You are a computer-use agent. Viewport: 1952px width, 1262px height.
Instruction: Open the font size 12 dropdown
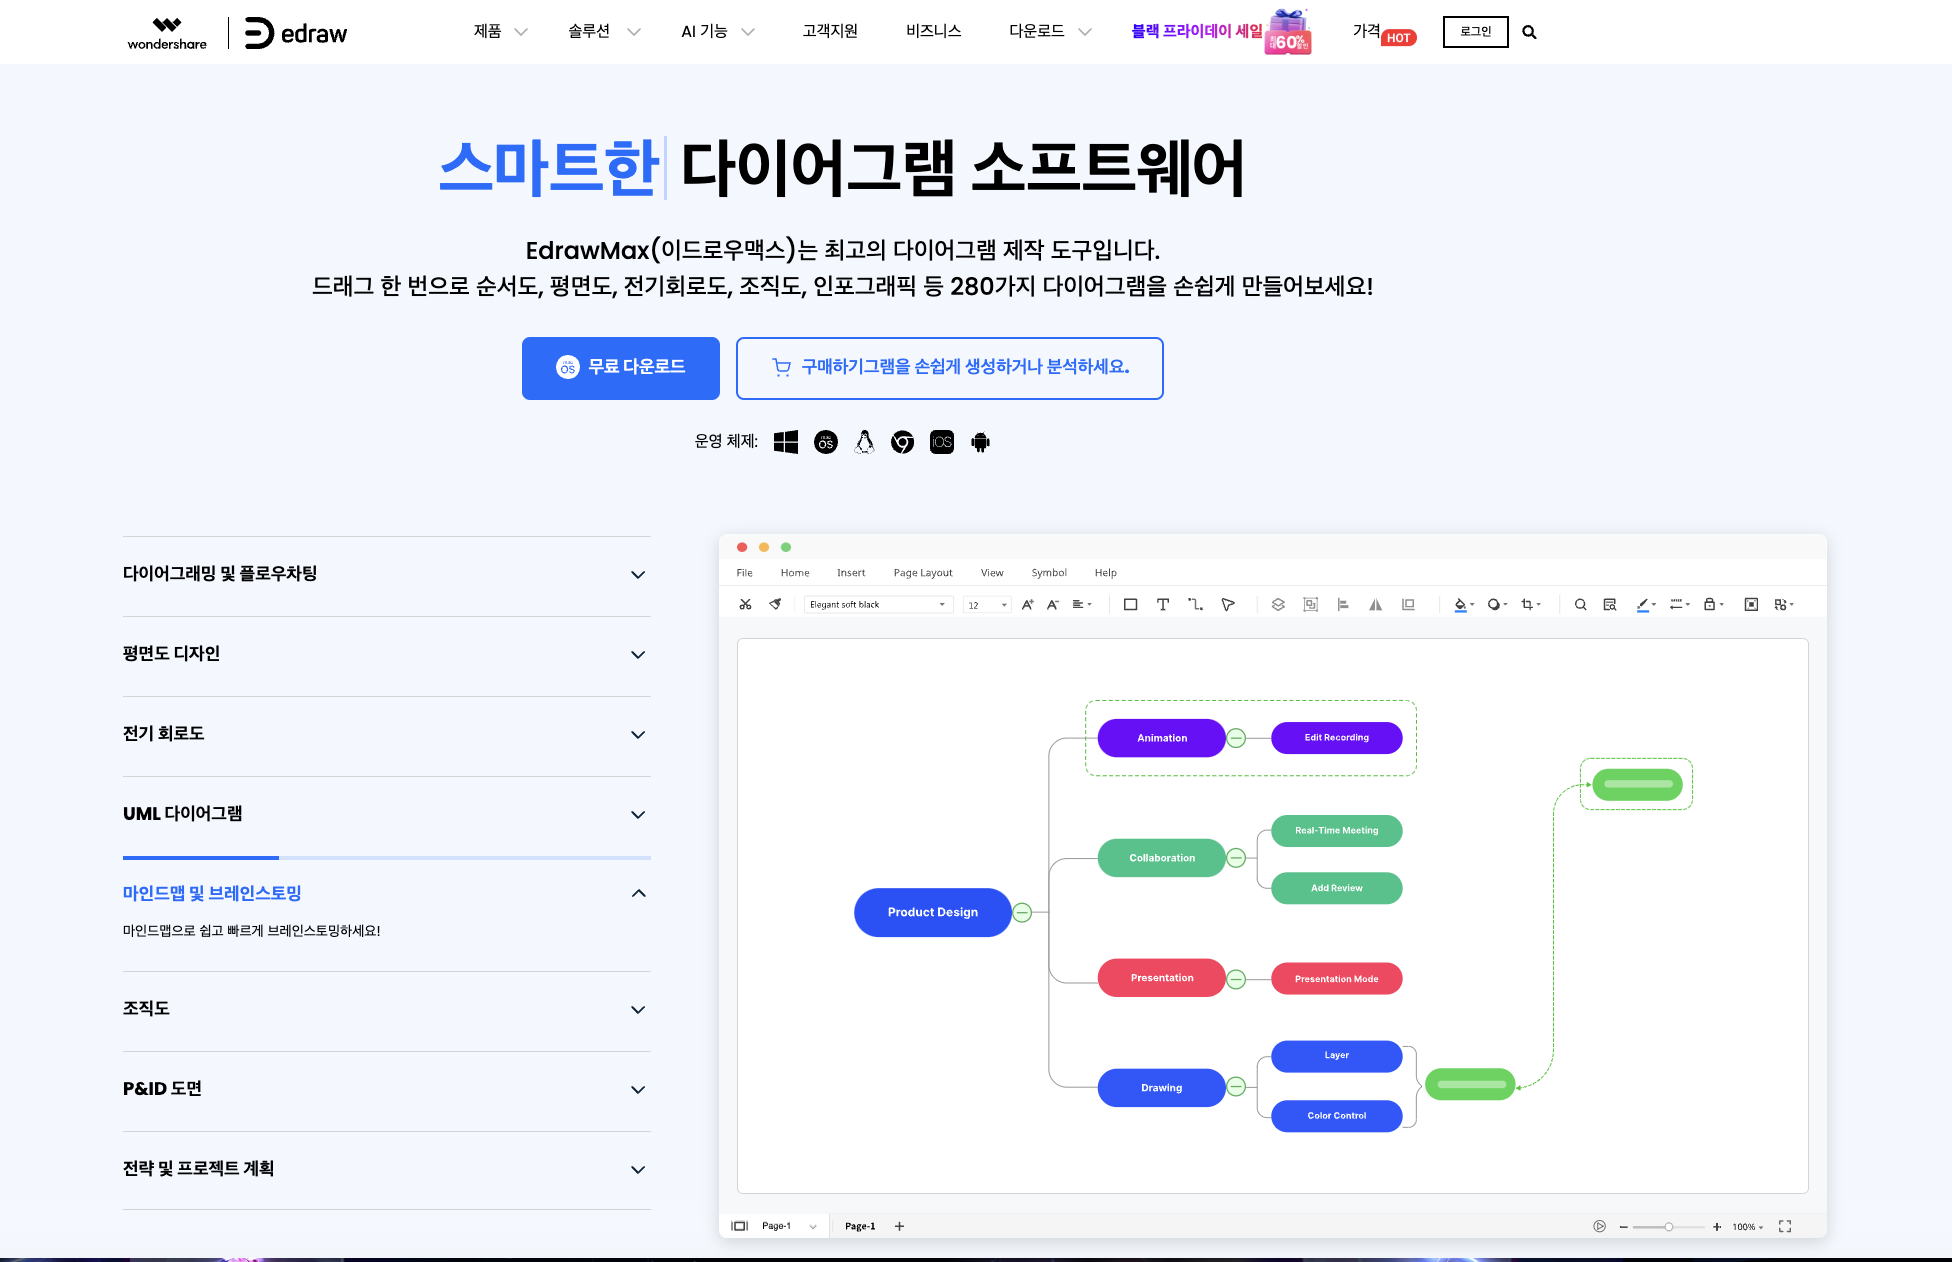pos(987,604)
